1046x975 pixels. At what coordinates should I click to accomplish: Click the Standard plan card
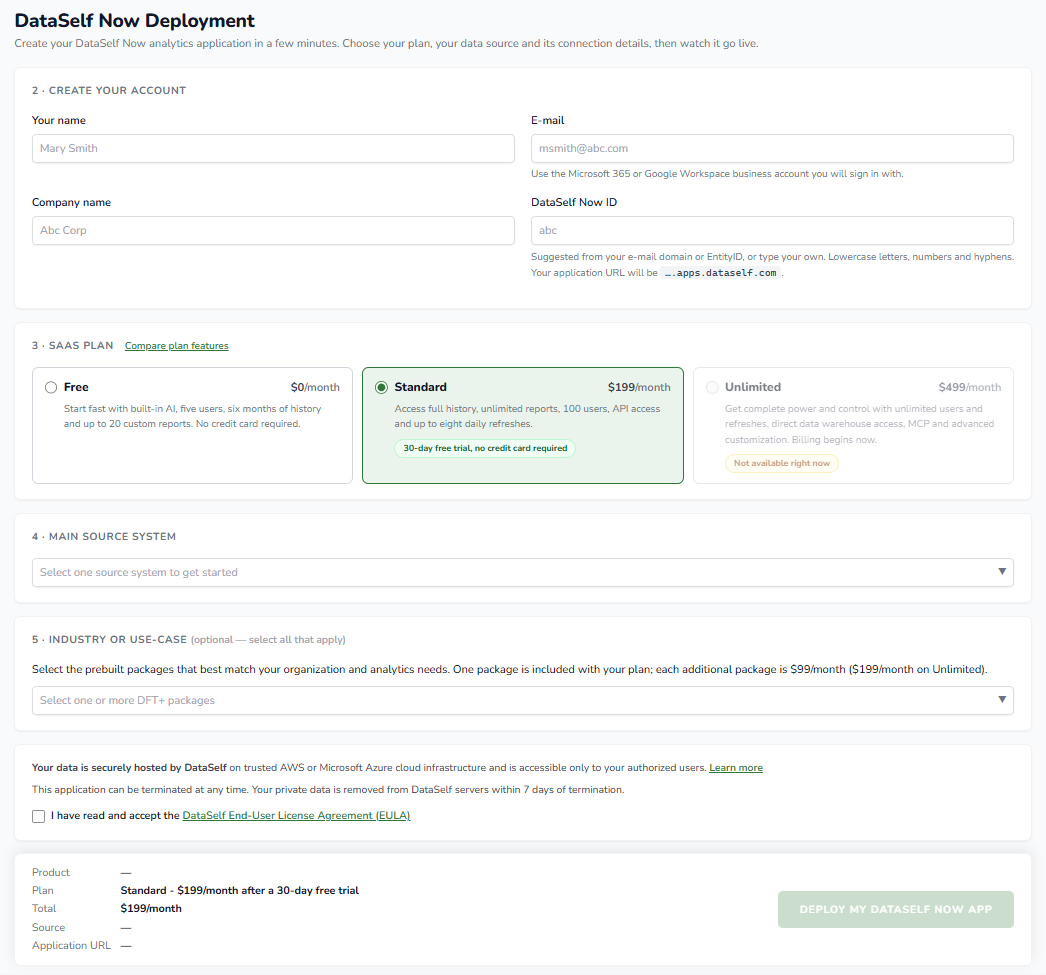(x=522, y=425)
